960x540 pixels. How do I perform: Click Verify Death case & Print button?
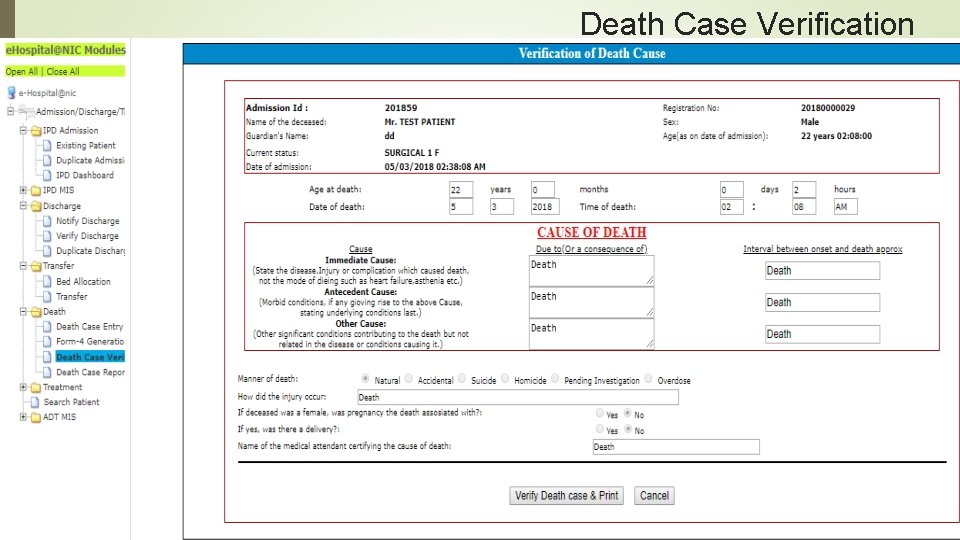[x=566, y=495]
